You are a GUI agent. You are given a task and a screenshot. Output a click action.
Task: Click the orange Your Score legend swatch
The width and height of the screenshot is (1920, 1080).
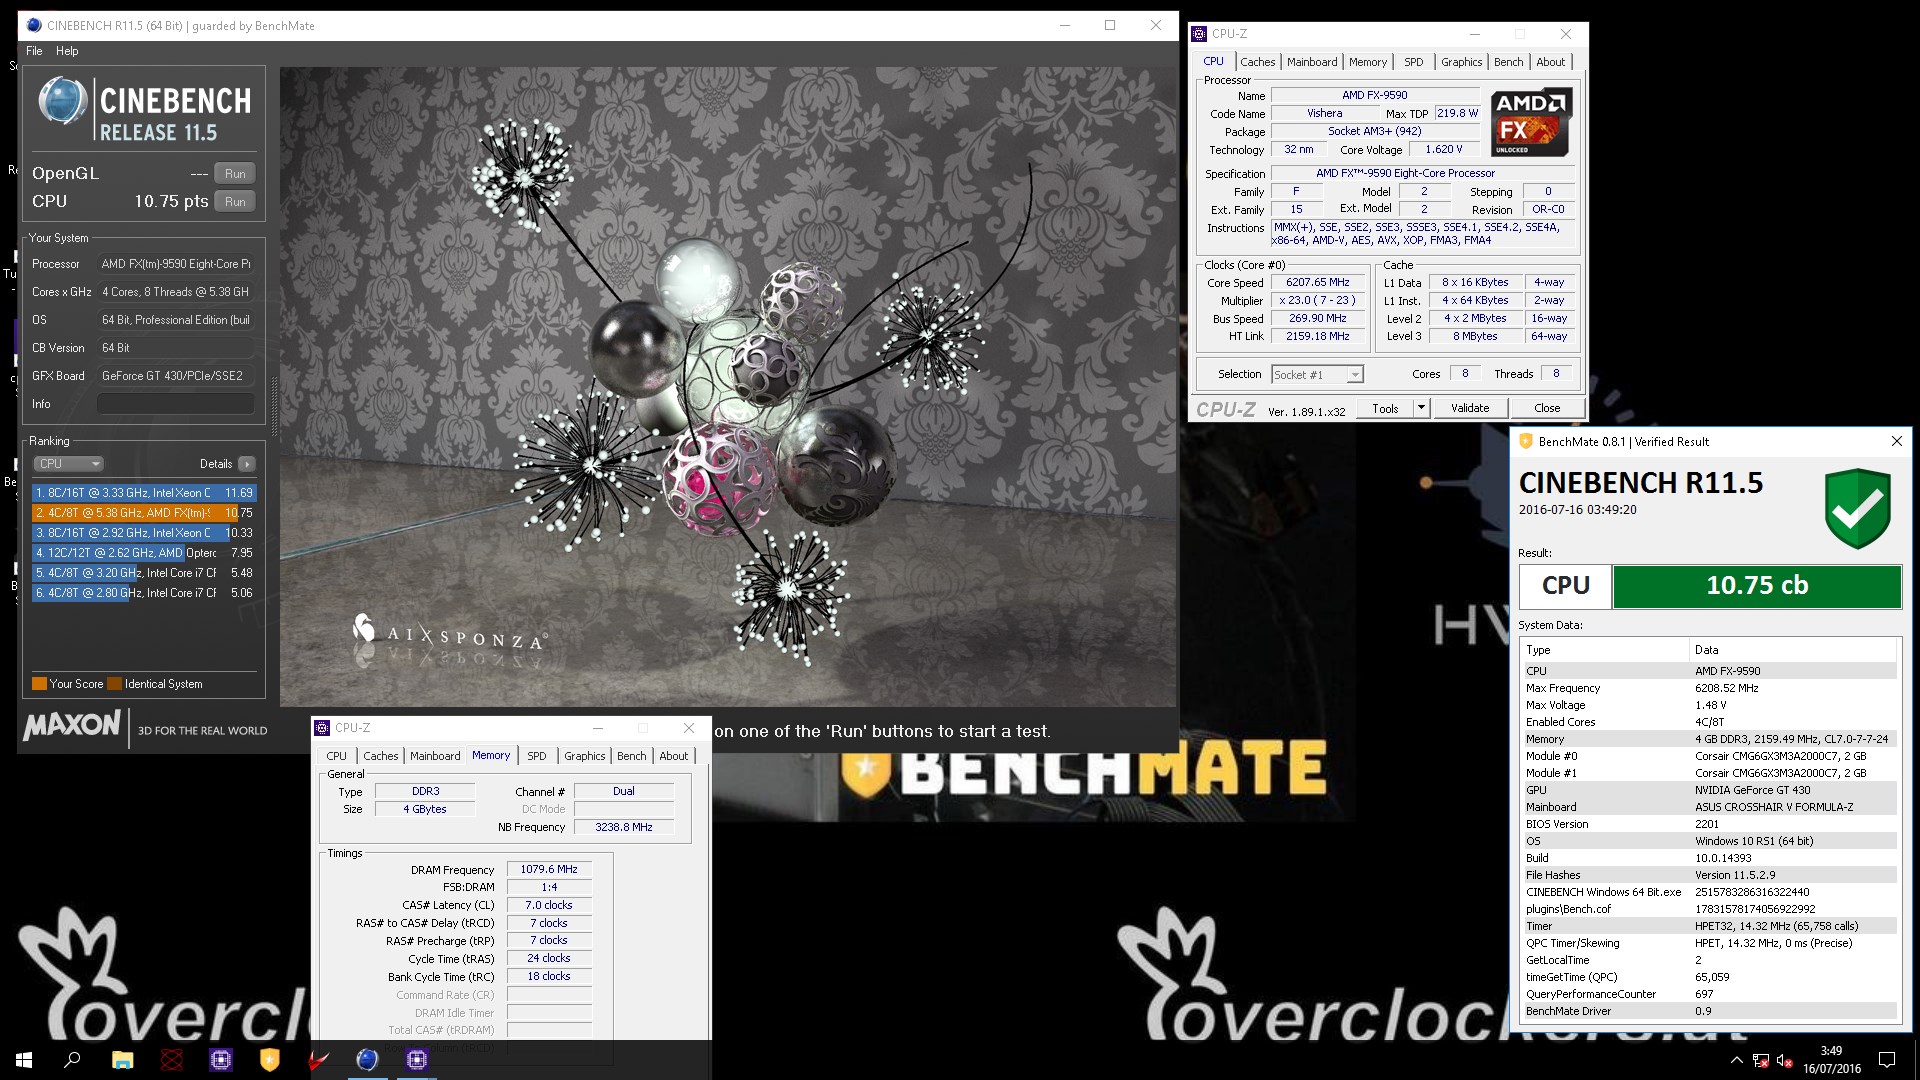click(40, 684)
